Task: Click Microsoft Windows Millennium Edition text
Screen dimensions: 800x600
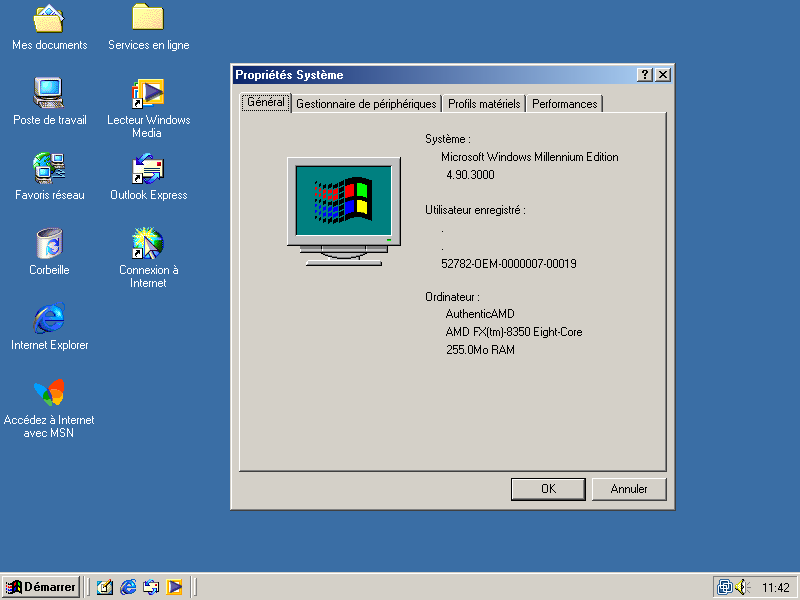Action: click(530, 157)
